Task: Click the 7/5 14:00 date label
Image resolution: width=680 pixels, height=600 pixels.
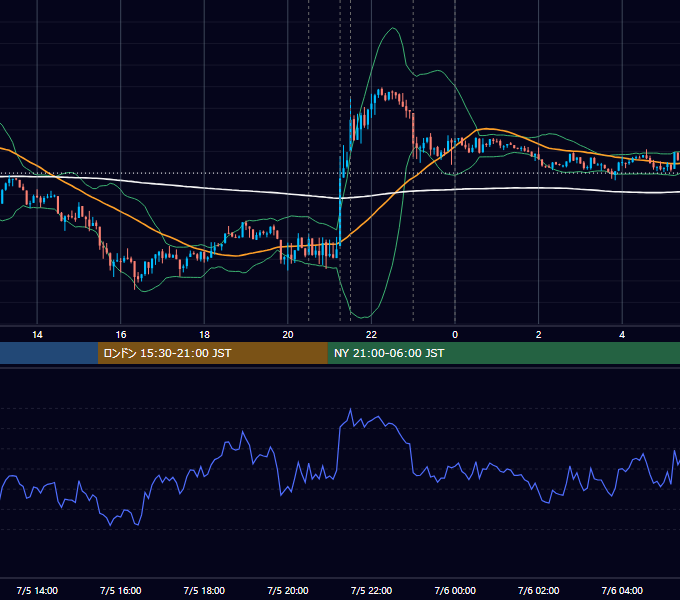Action: (x=37, y=590)
